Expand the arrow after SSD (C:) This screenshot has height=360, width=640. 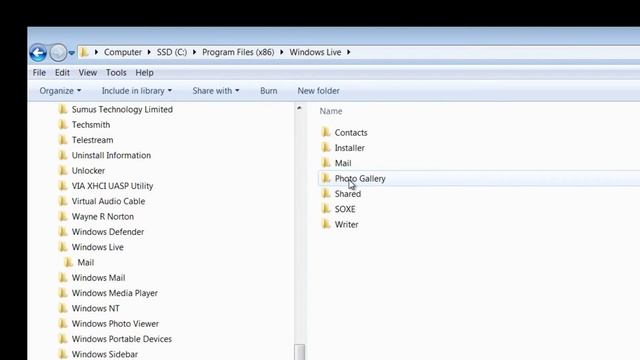pyautogui.click(x=194, y=52)
